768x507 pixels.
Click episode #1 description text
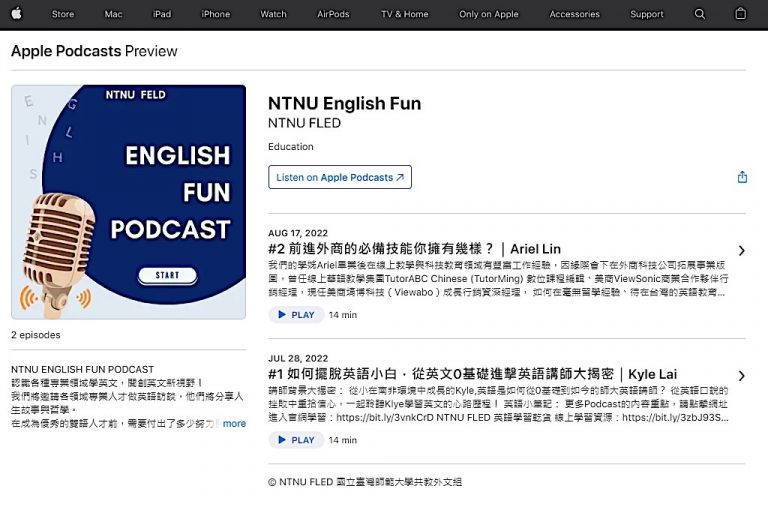pos(498,404)
